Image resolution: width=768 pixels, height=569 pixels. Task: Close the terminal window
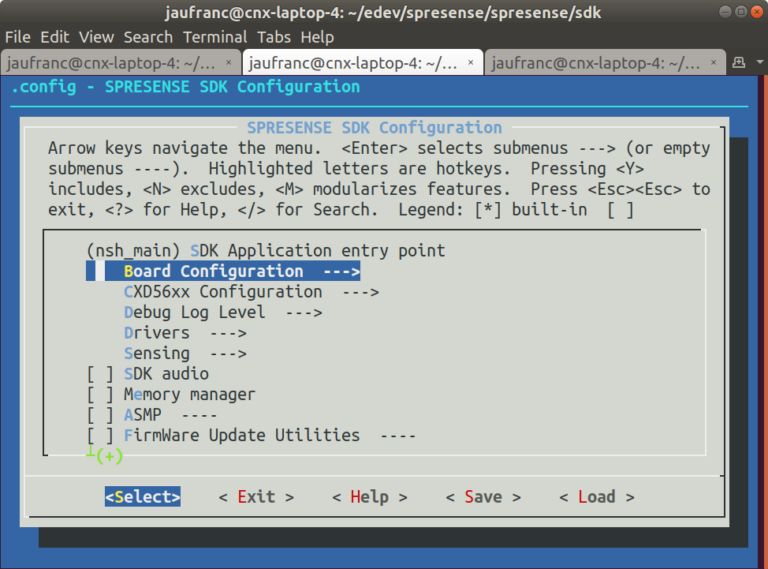coord(757,12)
